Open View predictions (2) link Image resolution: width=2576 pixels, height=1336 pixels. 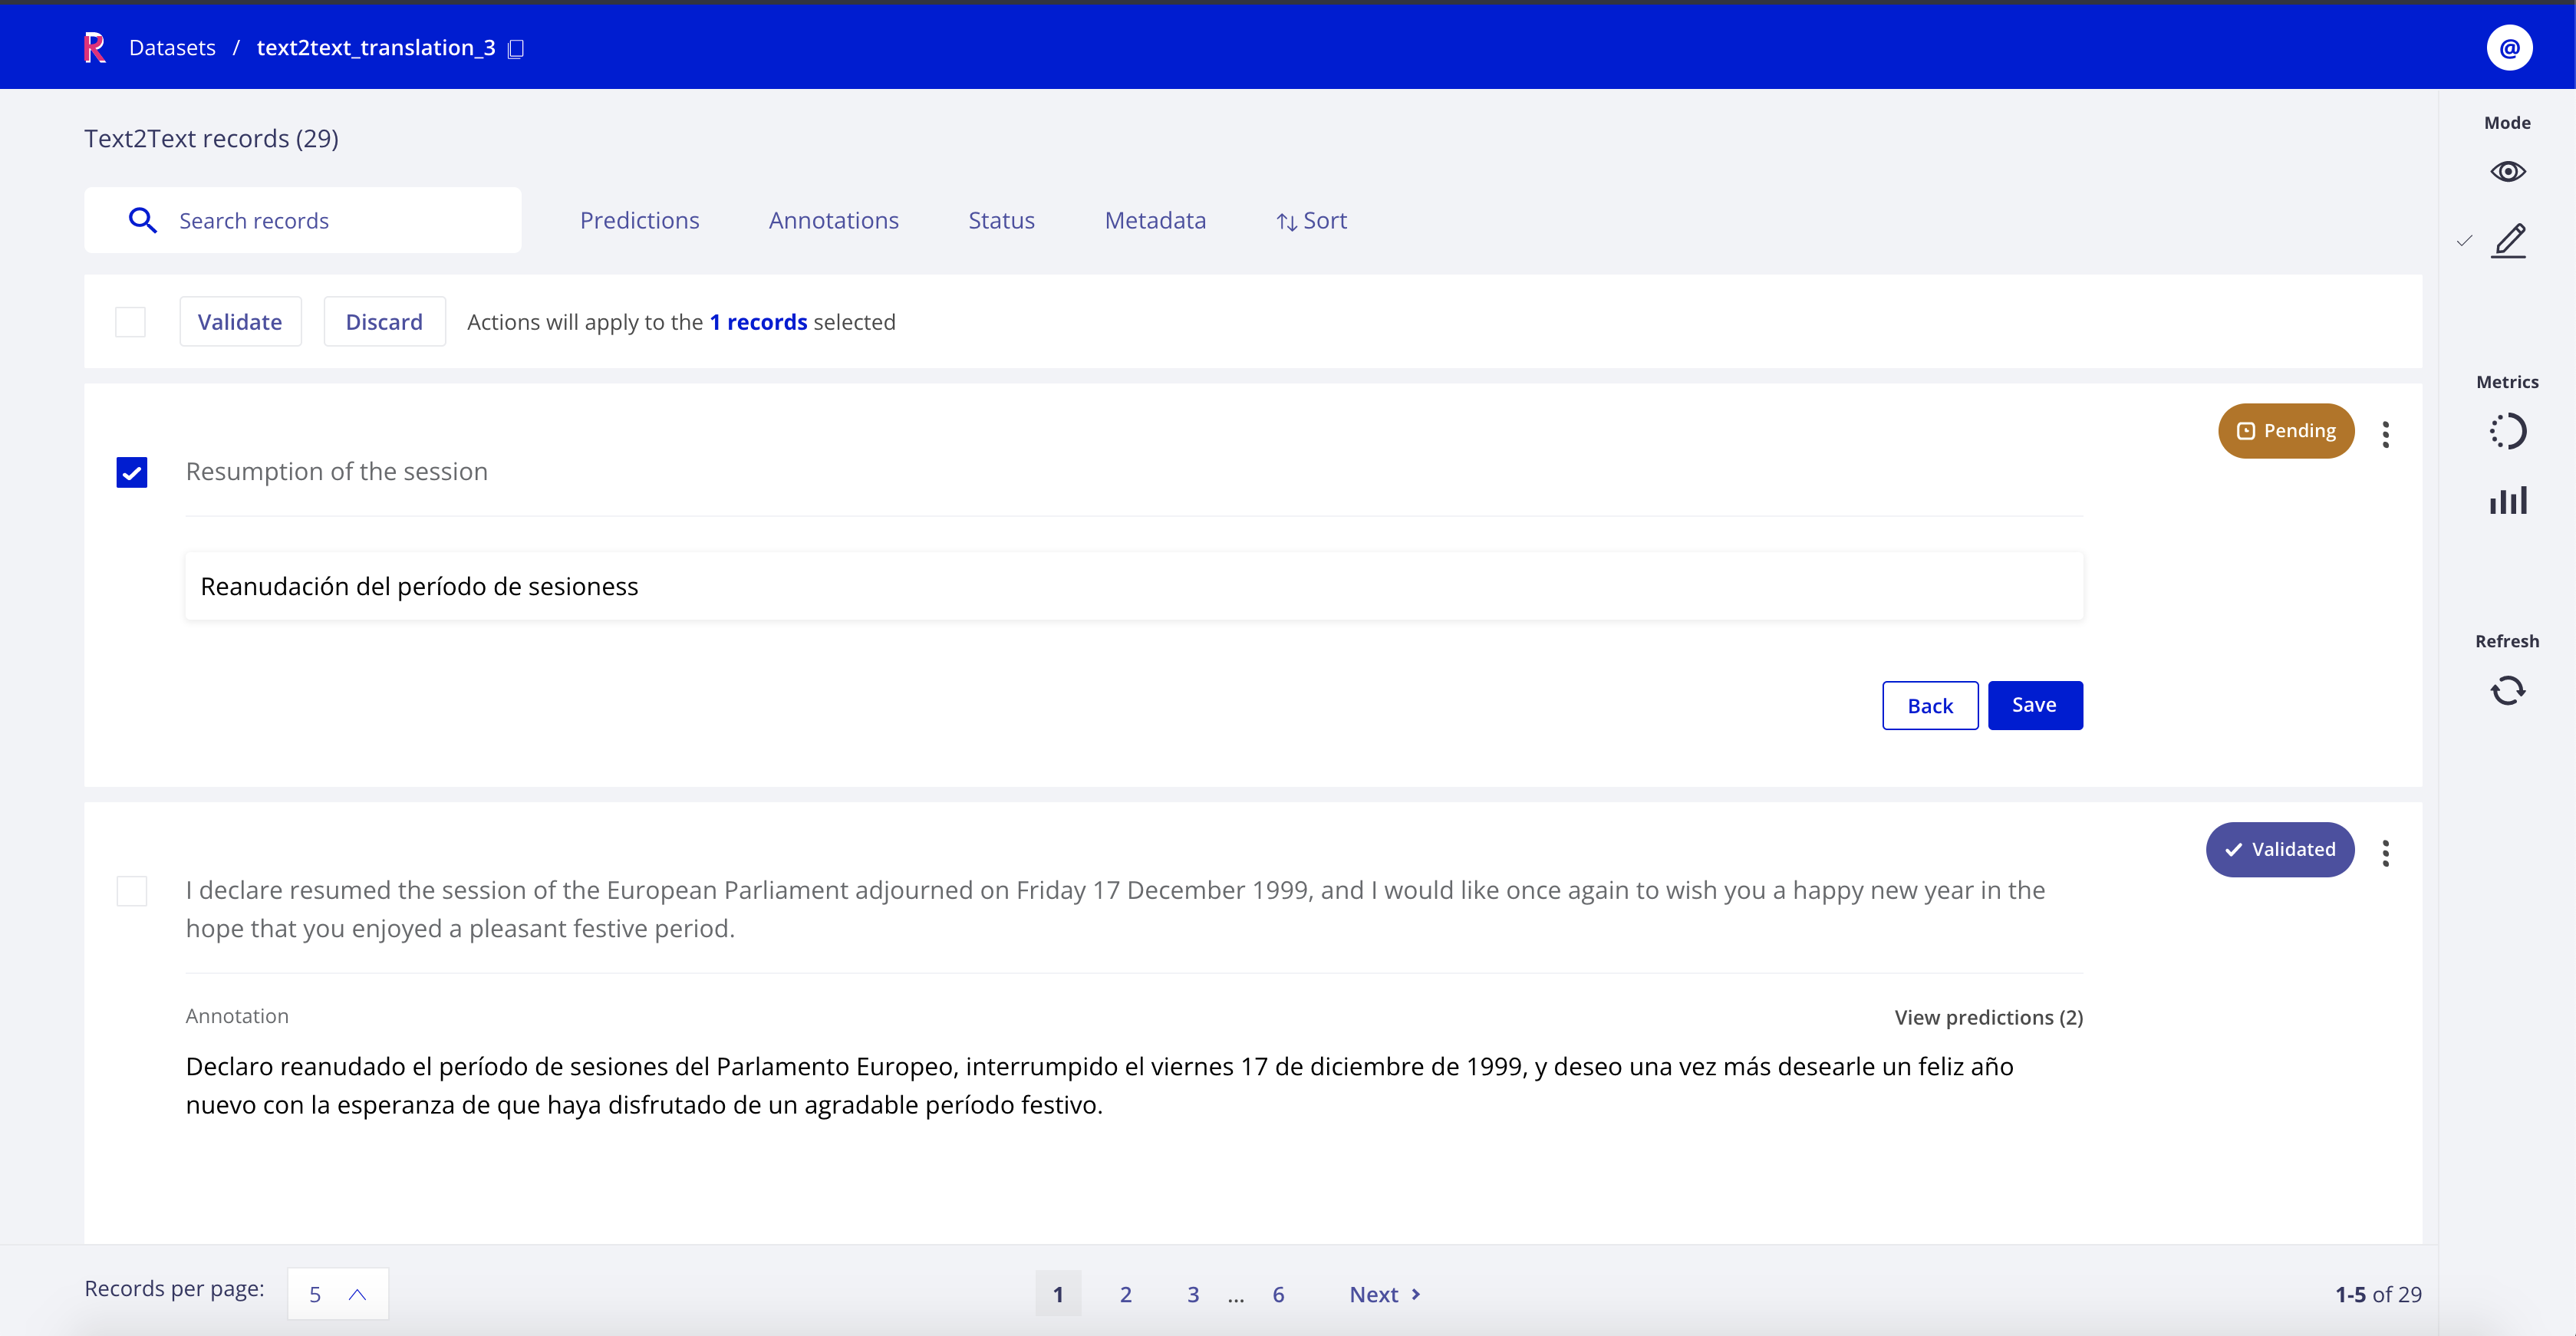tap(1987, 1017)
